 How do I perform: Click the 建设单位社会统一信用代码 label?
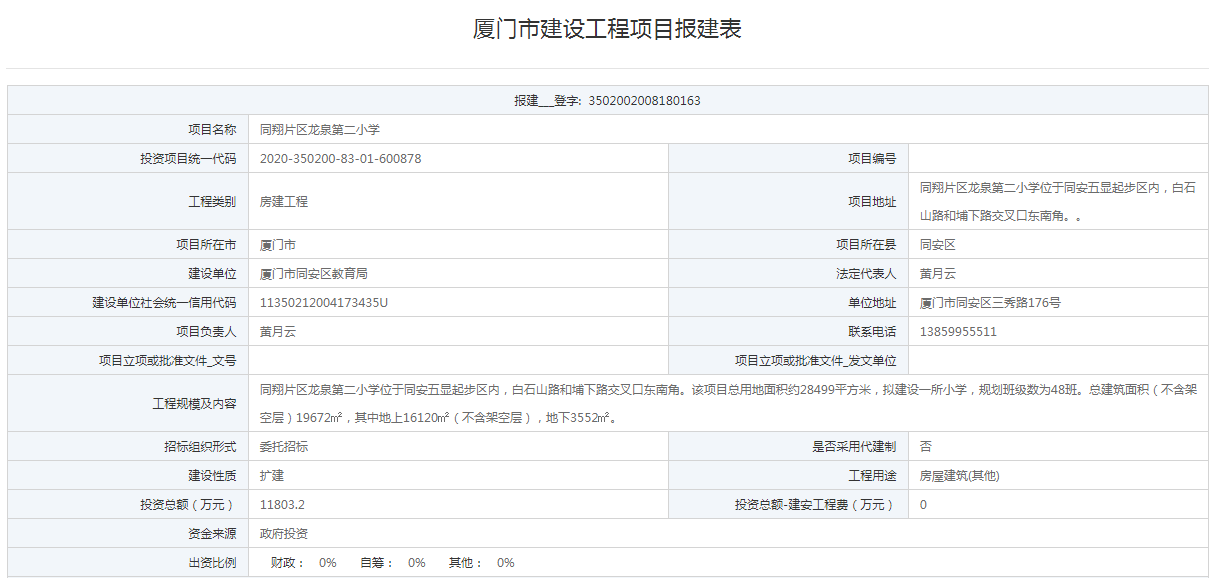pos(164,303)
